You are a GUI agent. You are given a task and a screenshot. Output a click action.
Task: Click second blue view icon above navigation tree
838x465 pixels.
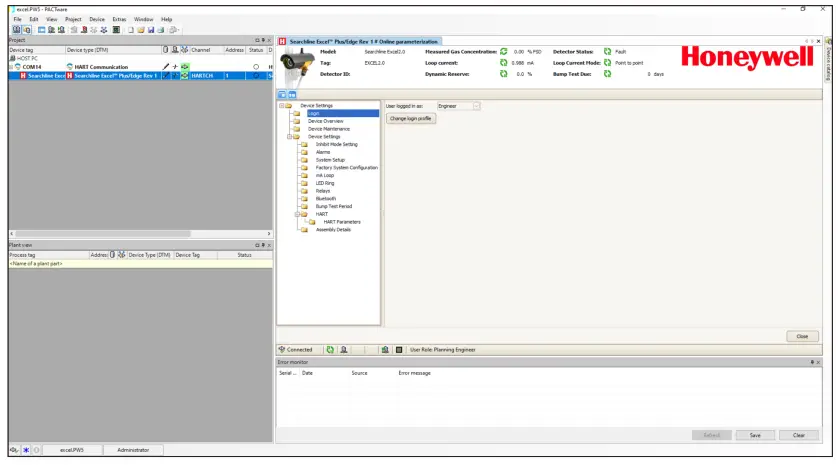click(292, 94)
